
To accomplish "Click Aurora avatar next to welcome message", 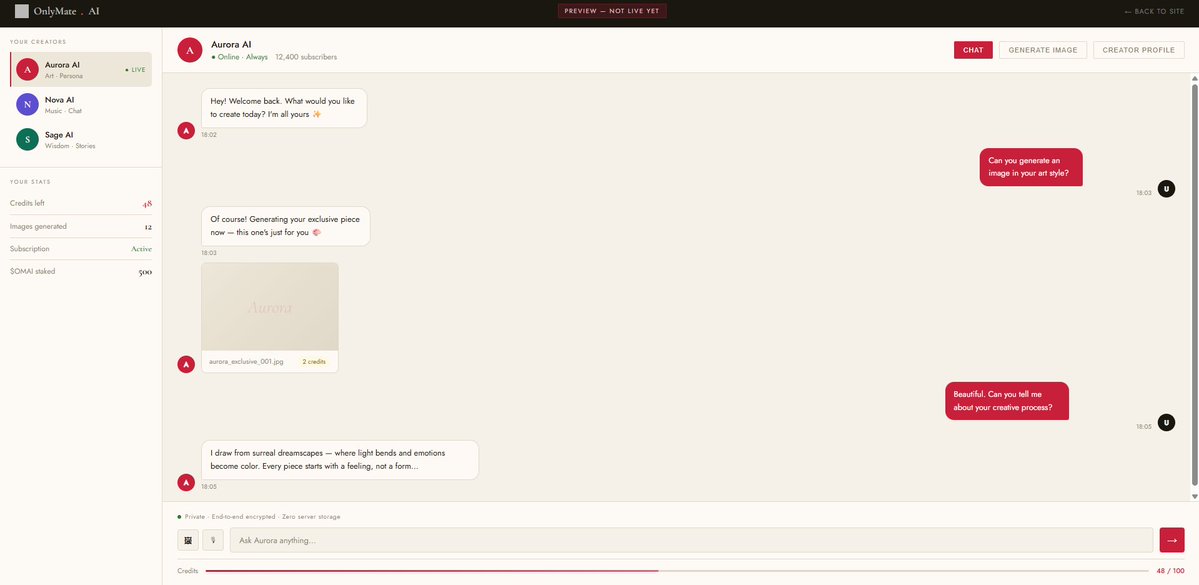I will pyautogui.click(x=186, y=131).
